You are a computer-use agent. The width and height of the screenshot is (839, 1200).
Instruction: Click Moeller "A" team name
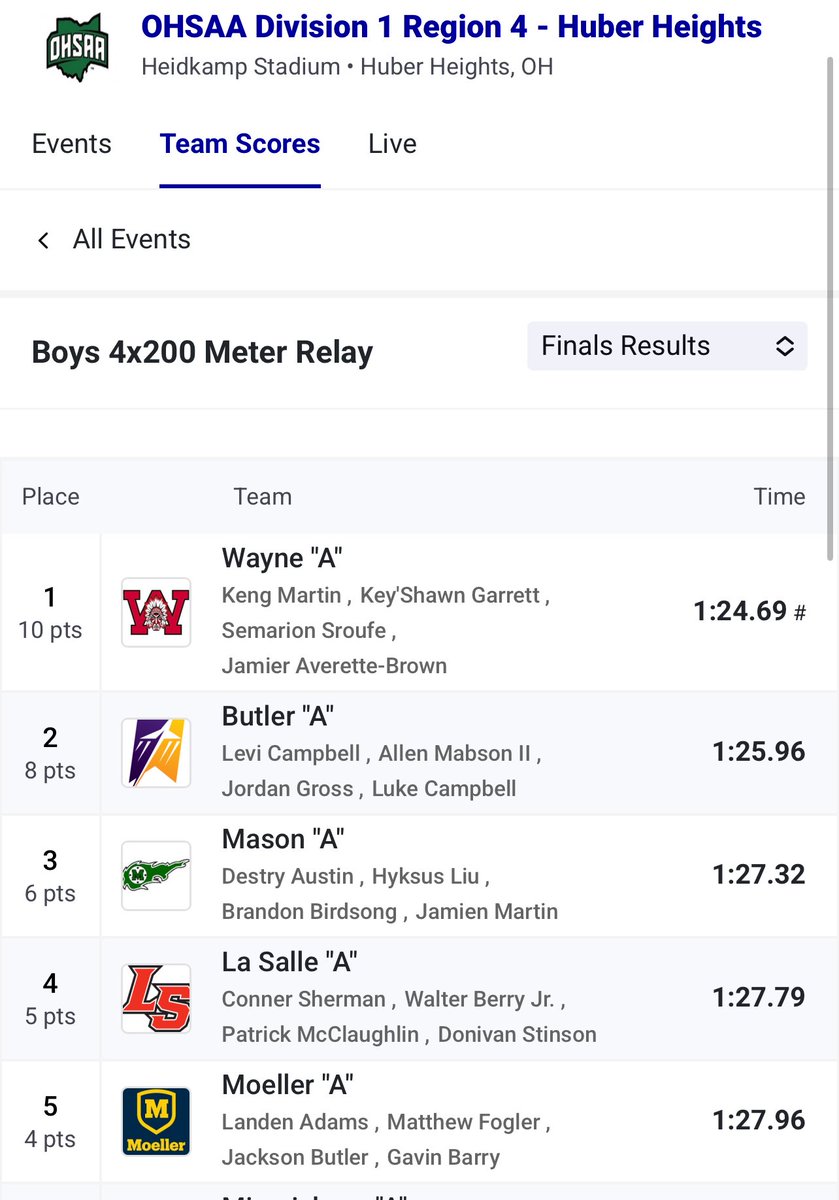coord(288,1085)
